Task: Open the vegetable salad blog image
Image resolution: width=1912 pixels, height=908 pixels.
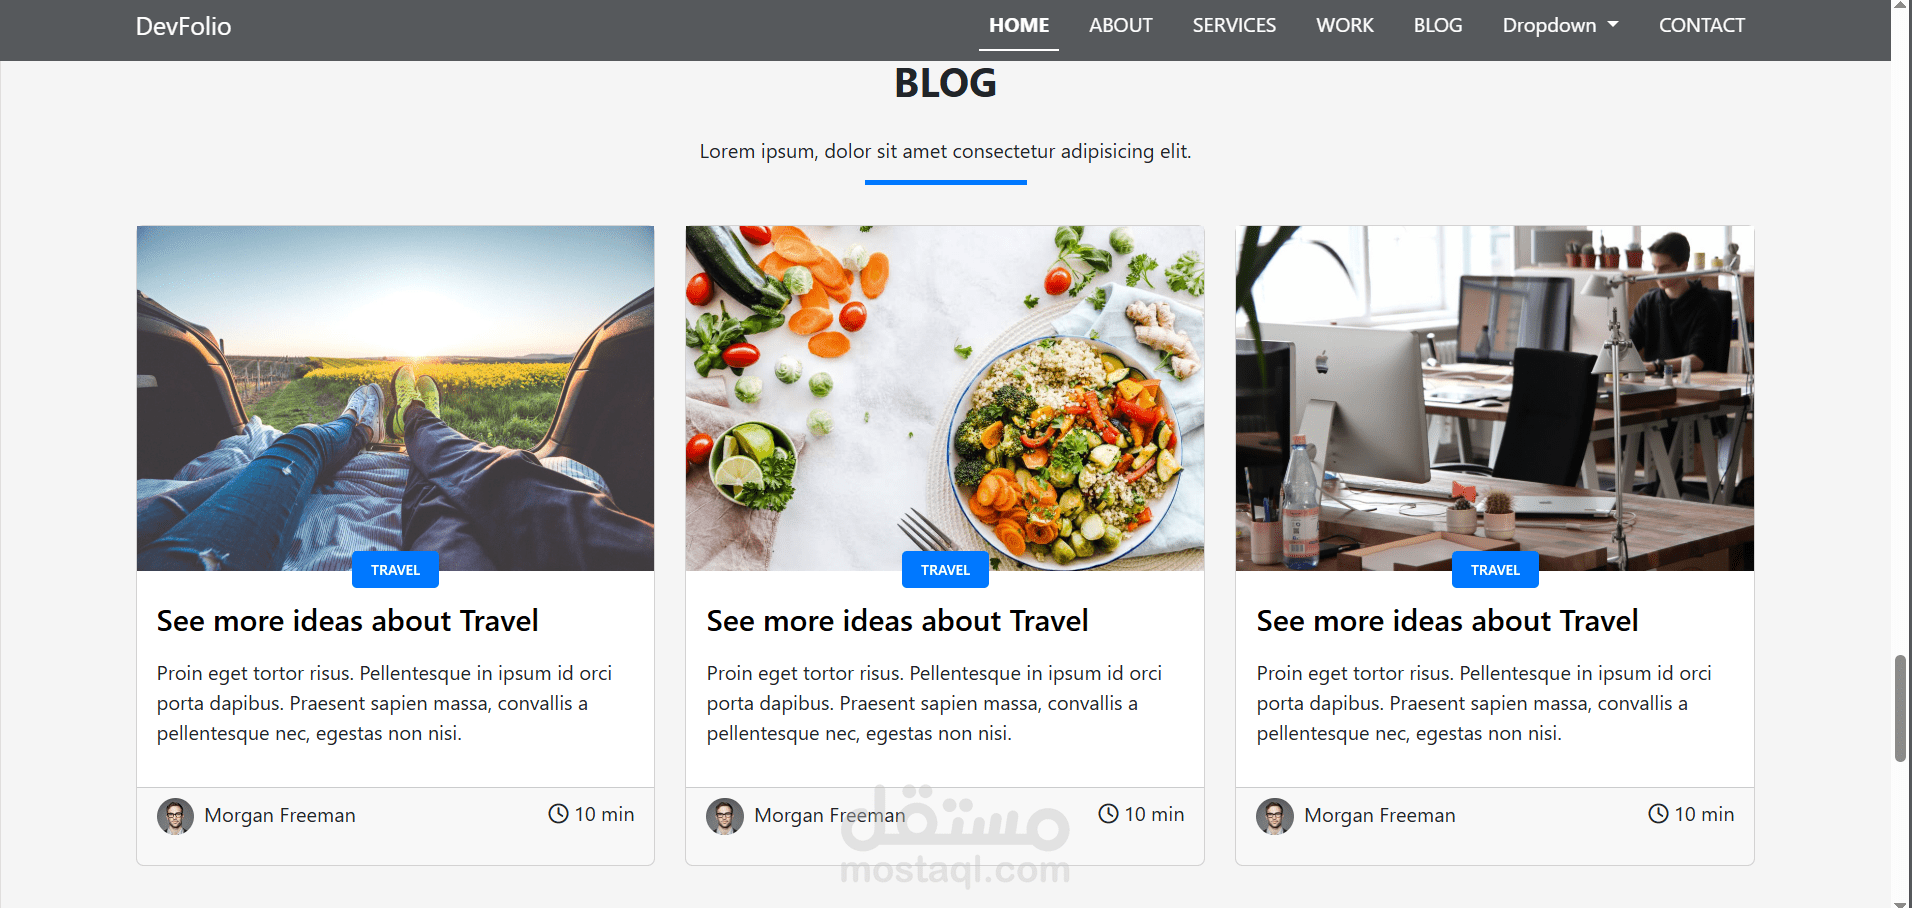Action: click(945, 398)
